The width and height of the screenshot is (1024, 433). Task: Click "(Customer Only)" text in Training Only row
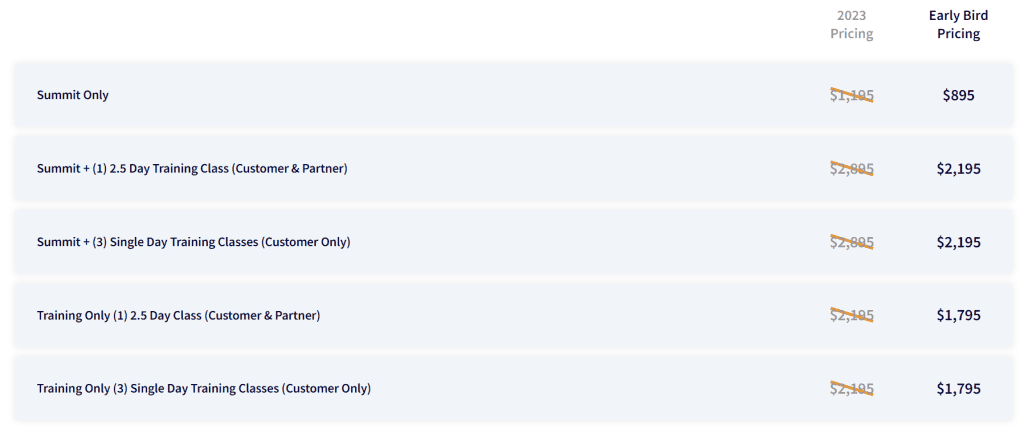pyautogui.click(x=326, y=389)
